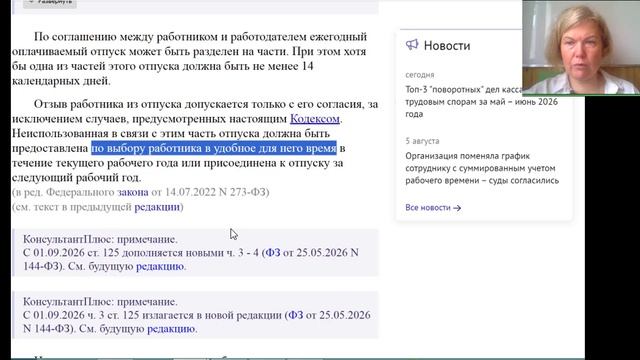Click the Новости heading
640x360 pixels.
[x=447, y=45]
